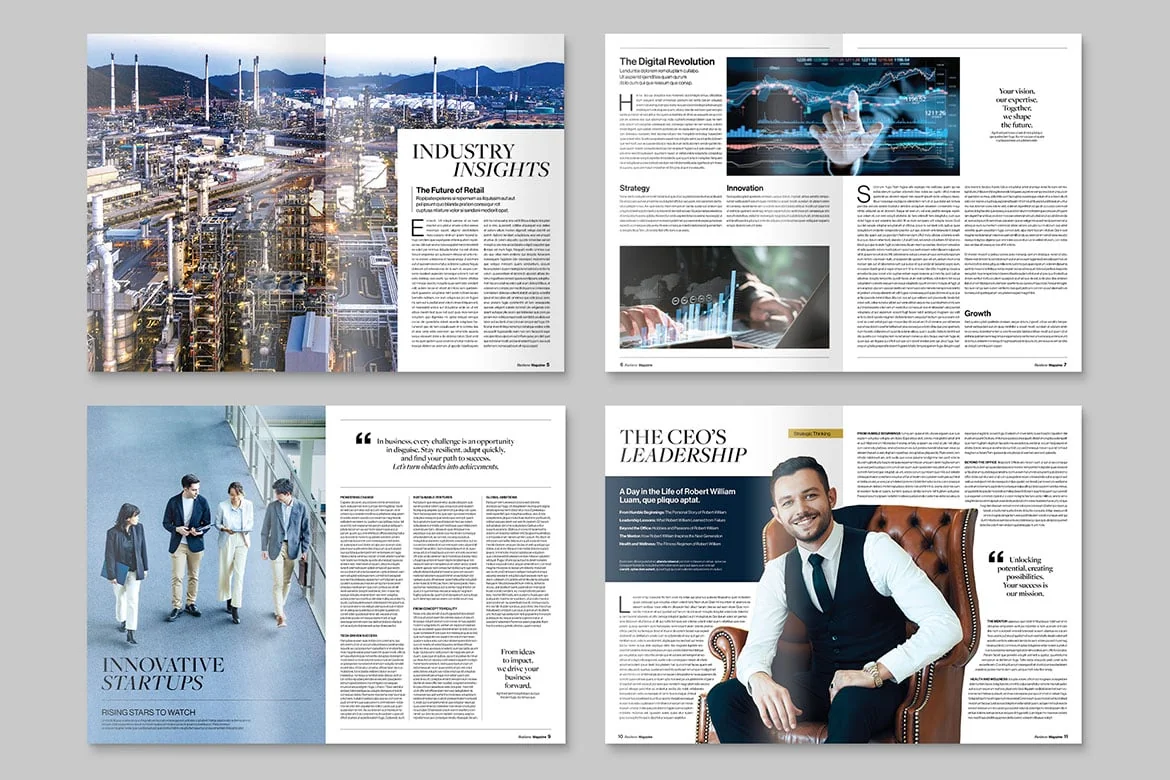
Task: Click 'Unlocking potential, creating possibilities' quote
Action: pyautogui.click(x=1024, y=576)
